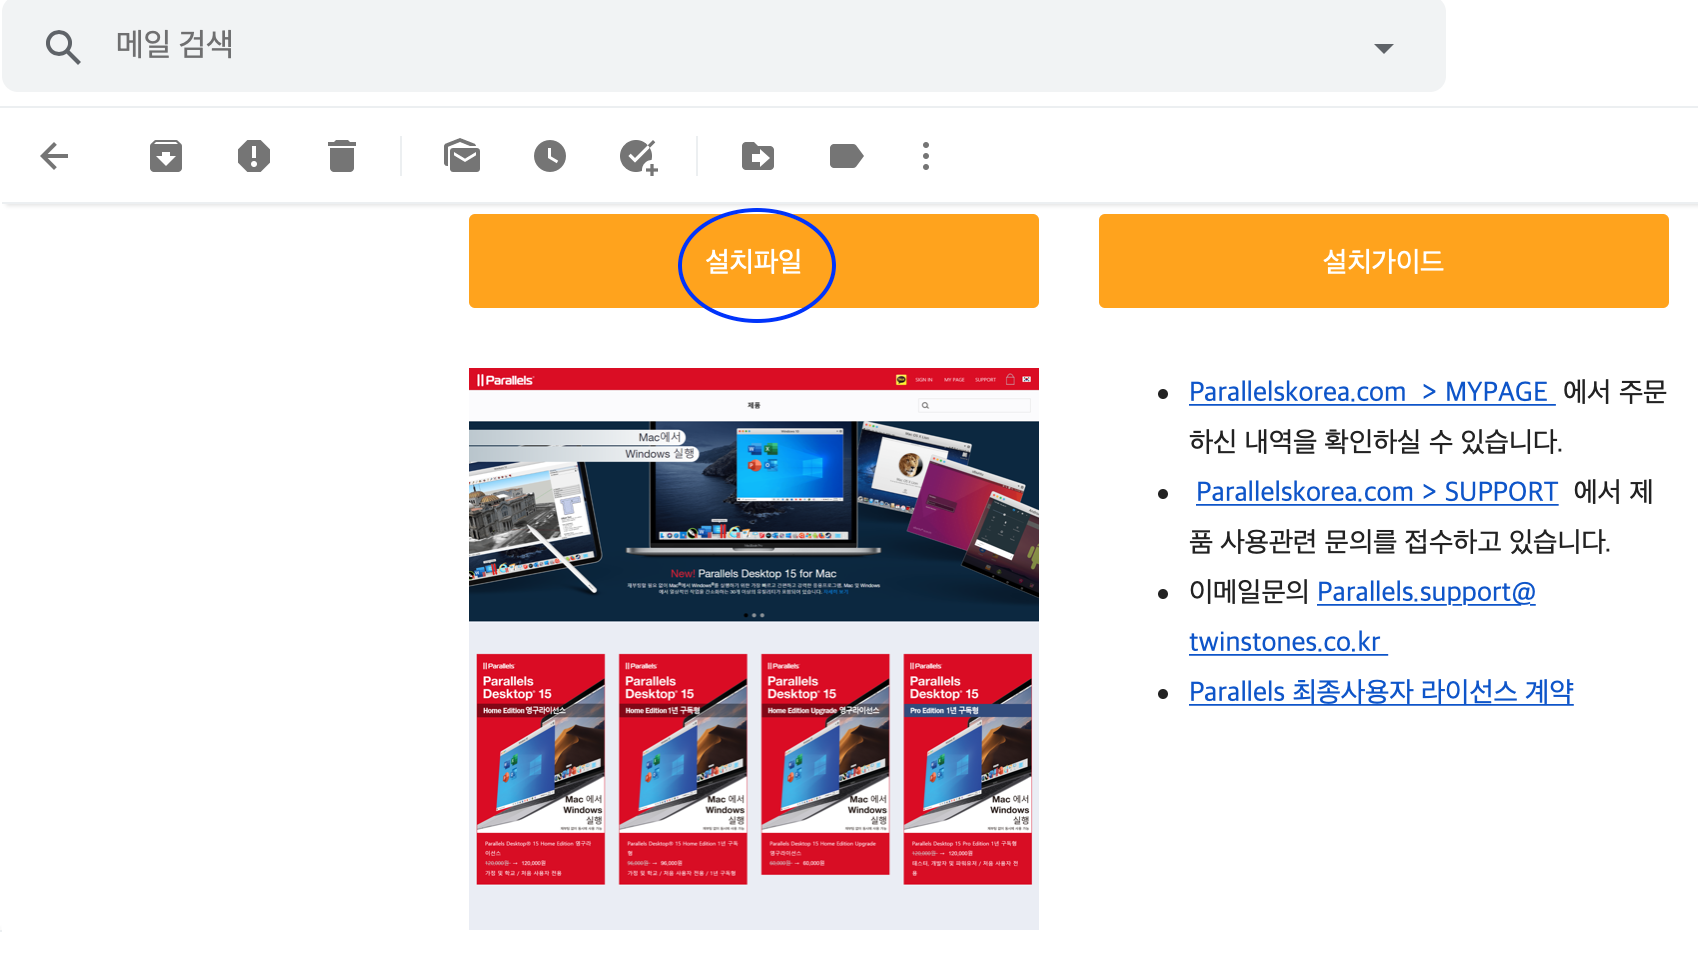Click the 설치가이드 orange button

[x=1384, y=261]
